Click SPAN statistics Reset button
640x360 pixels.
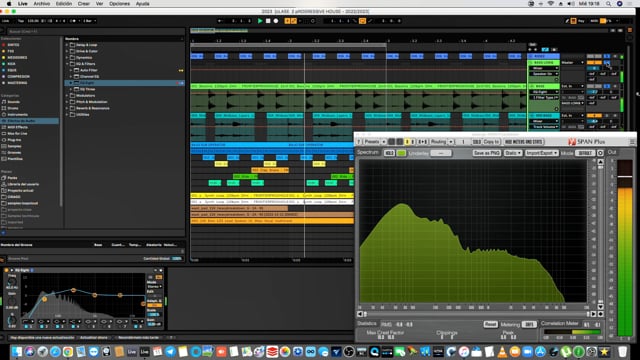490,324
